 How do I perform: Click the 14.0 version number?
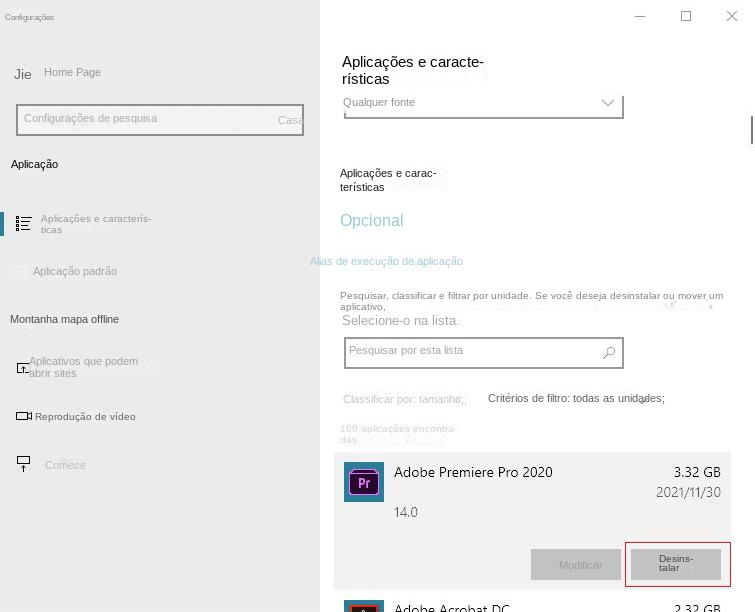pyautogui.click(x=405, y=512)
